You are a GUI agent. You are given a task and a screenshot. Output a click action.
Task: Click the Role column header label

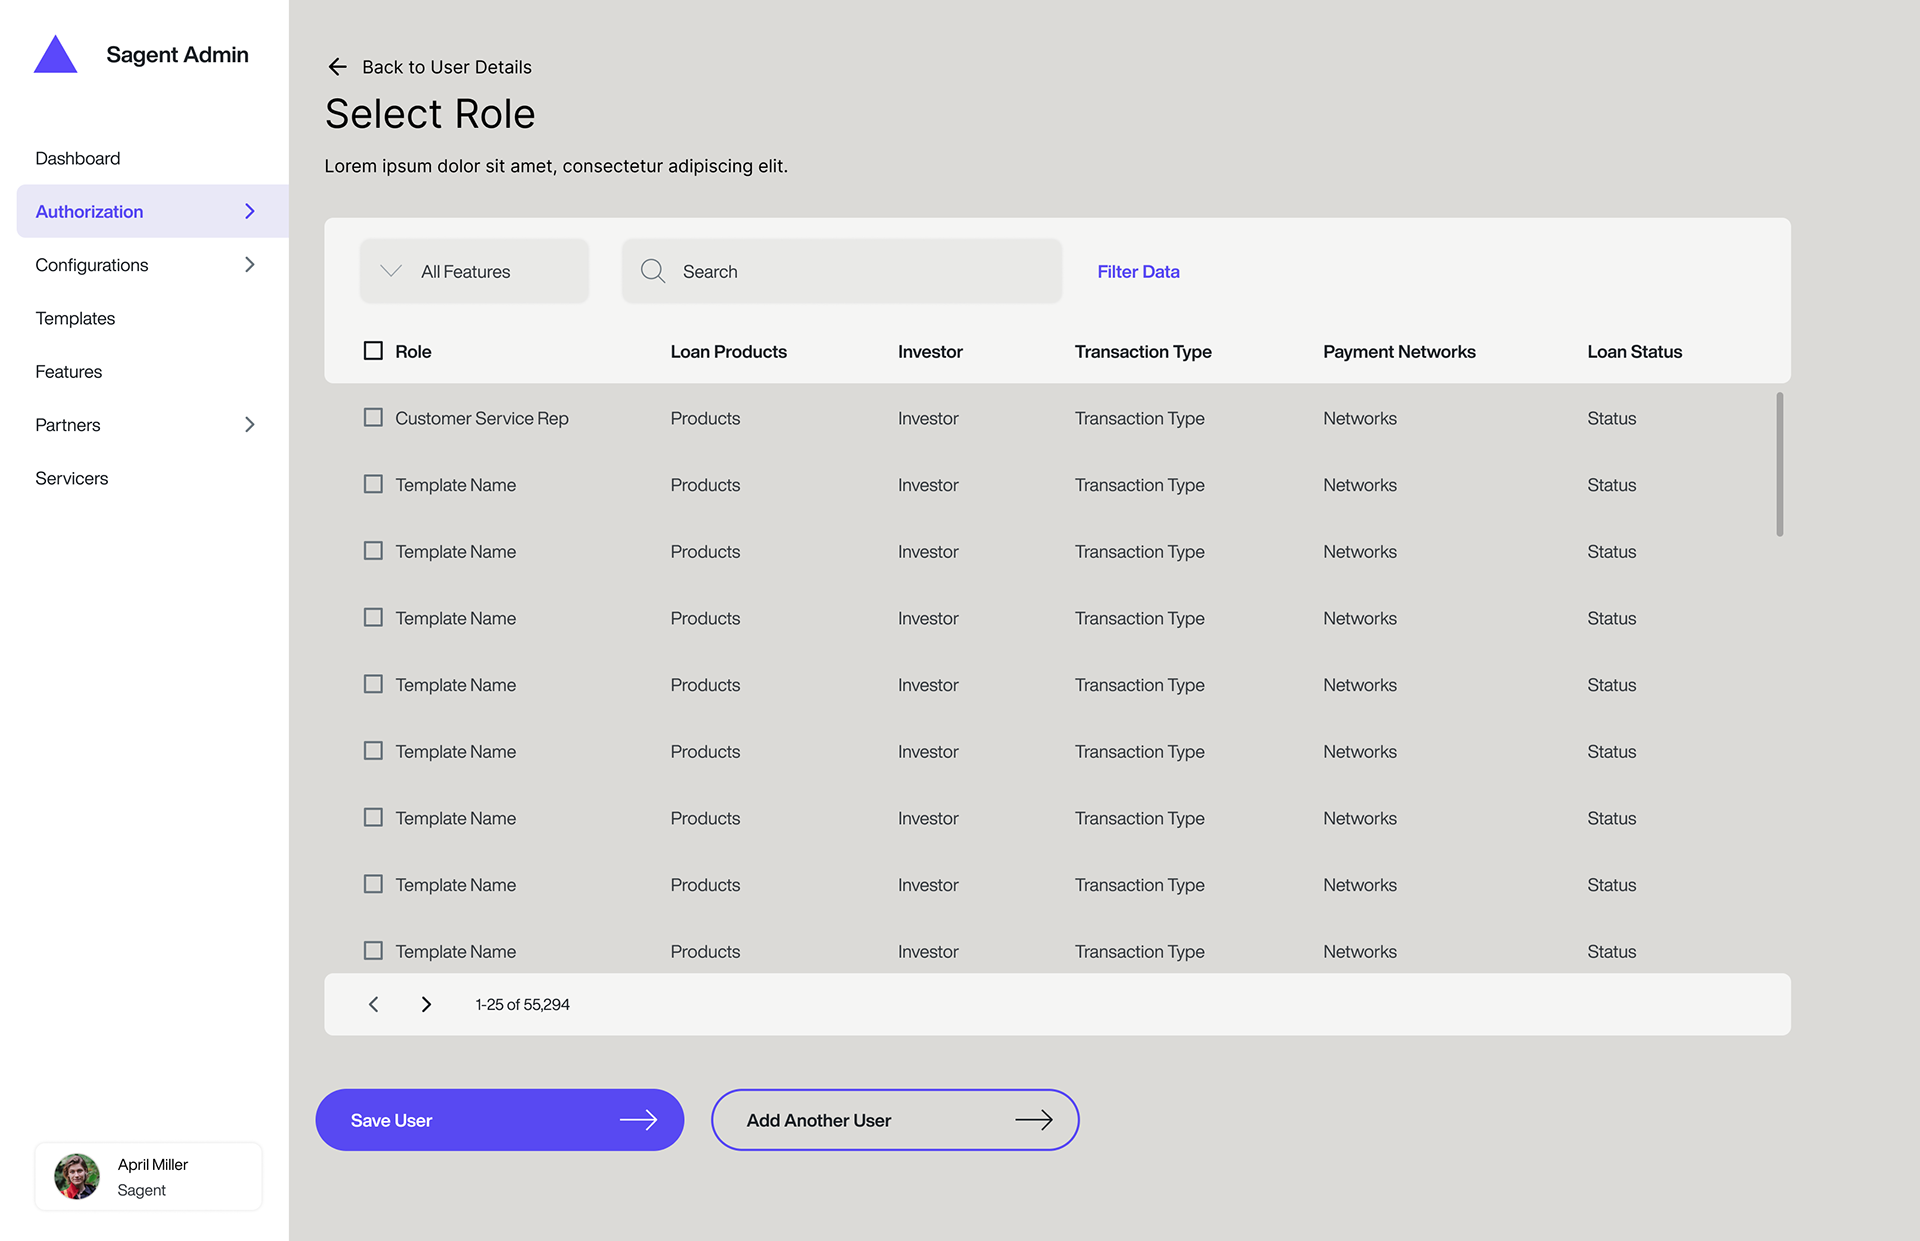(413, 351)
